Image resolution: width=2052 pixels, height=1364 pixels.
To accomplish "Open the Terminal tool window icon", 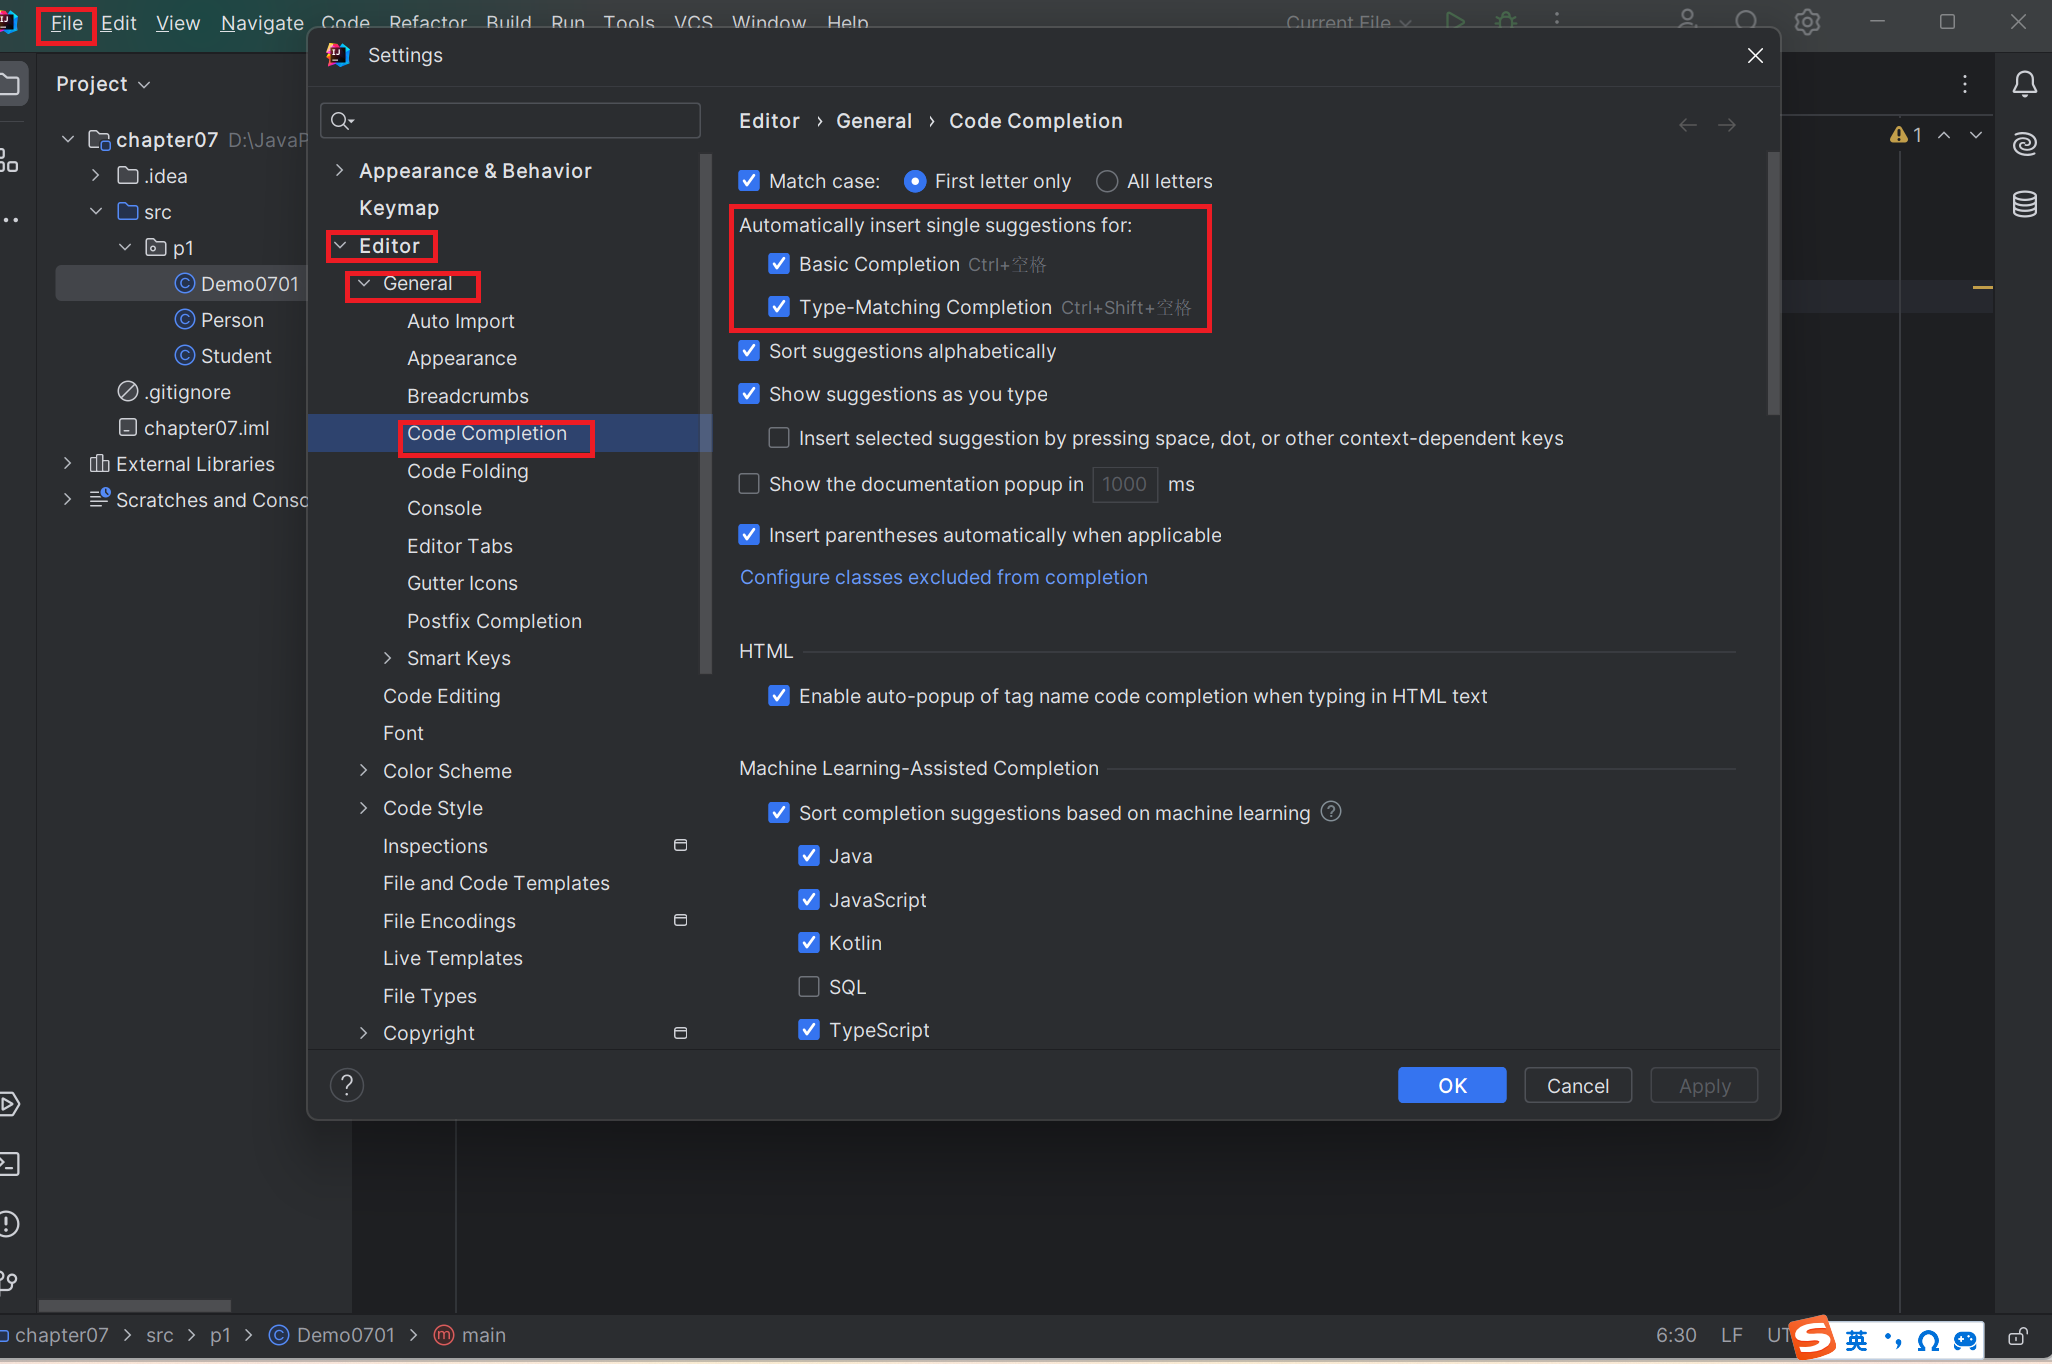I will [x=12, y=1163].
